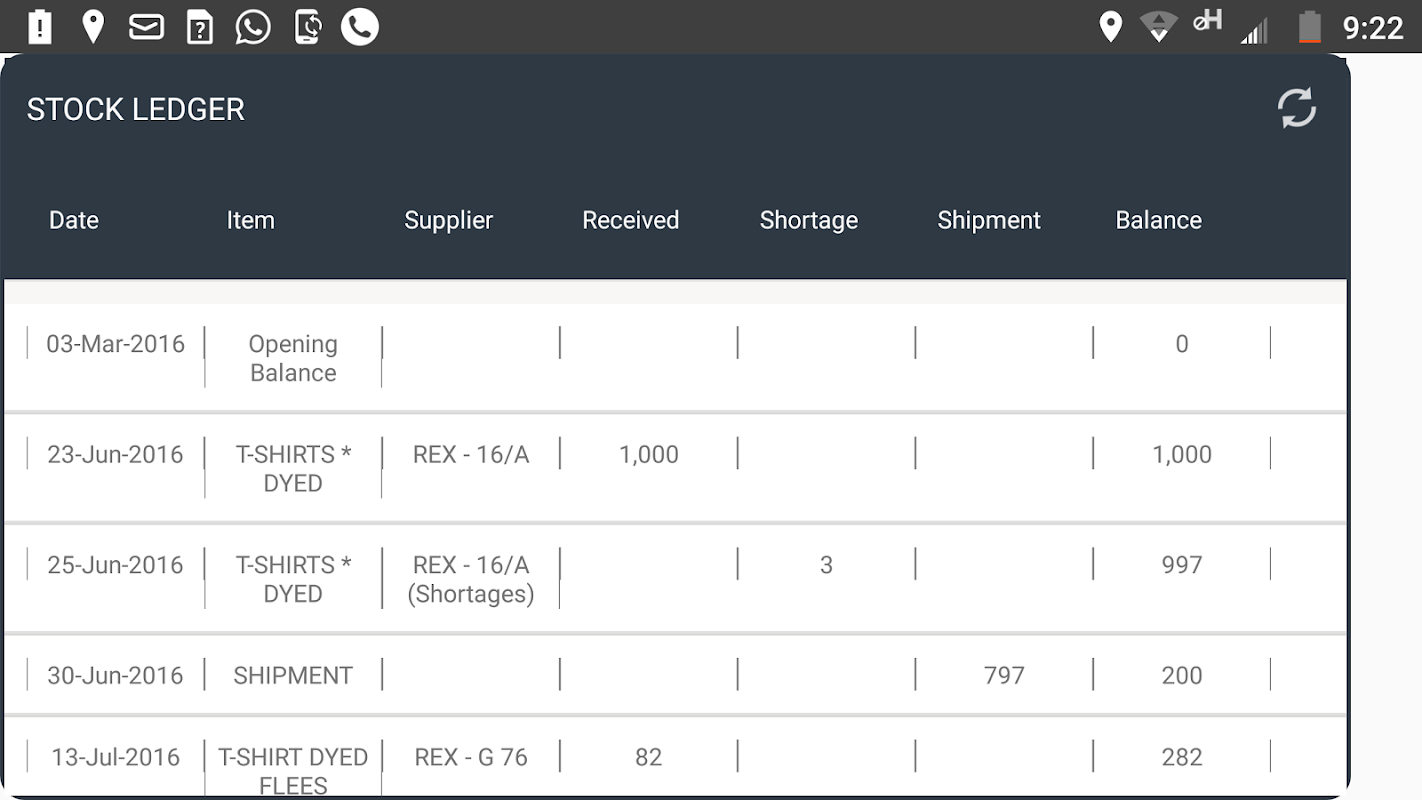Tap the Shortage column header

808,220
